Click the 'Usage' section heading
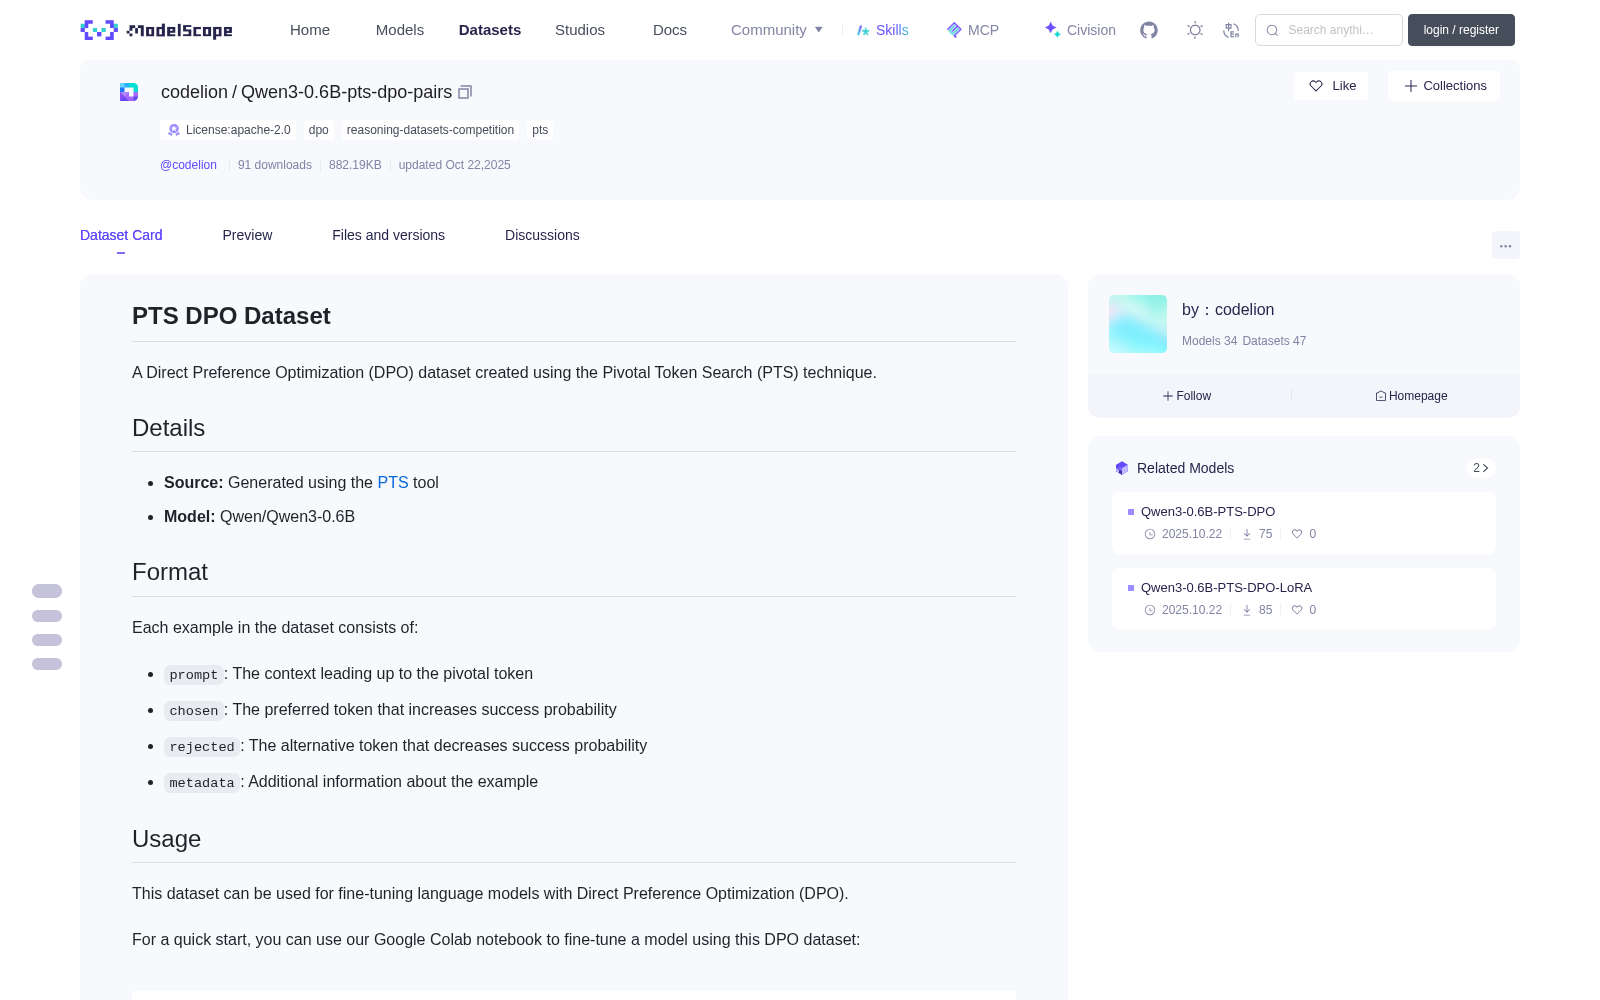The height and width of the screenshot is (1000, 1600). (x=166, y=839)
